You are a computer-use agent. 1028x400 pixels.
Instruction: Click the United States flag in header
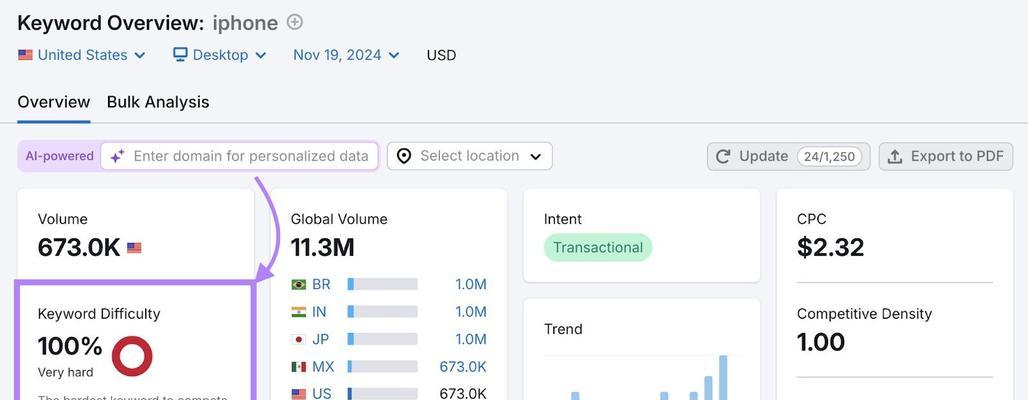26,55
